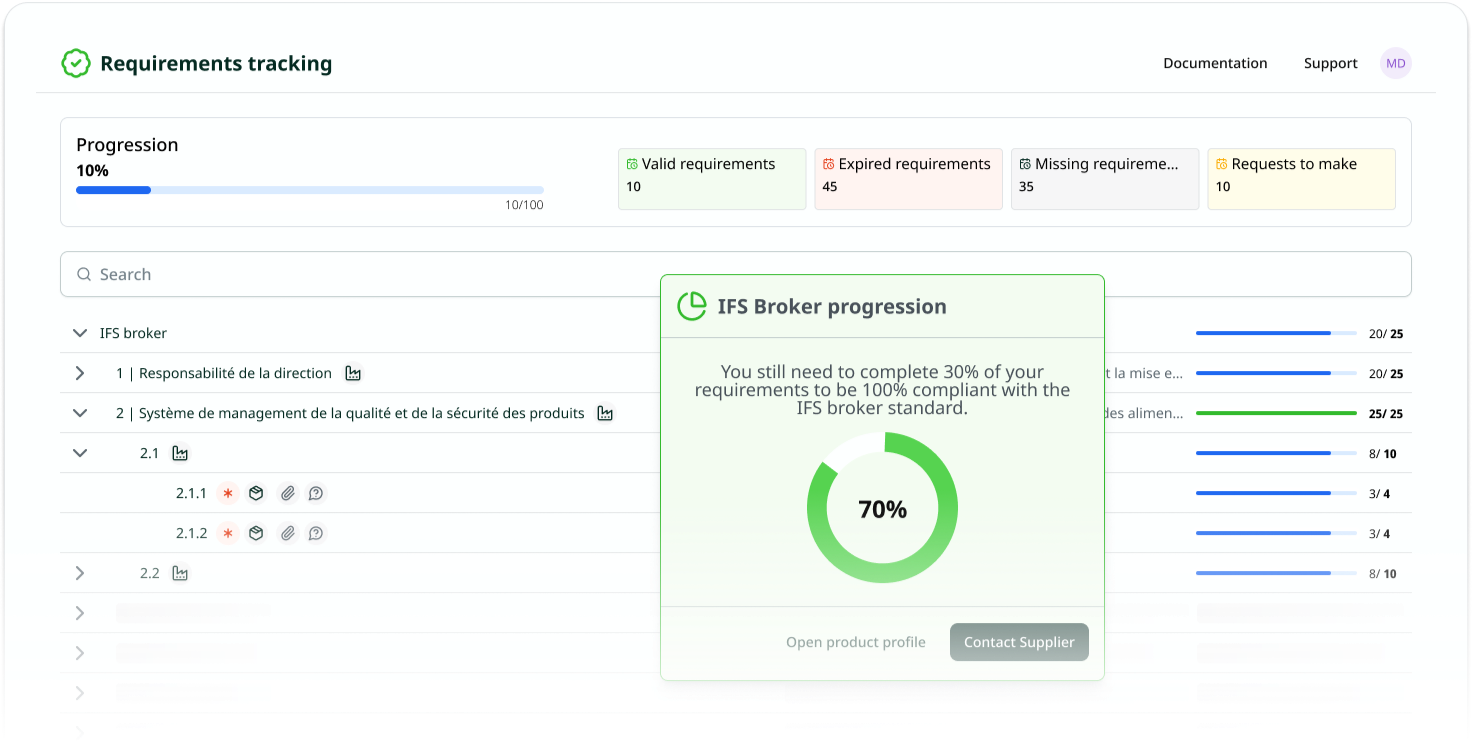Click the box package icon on row 2.1.2

(x=256, y=533)
